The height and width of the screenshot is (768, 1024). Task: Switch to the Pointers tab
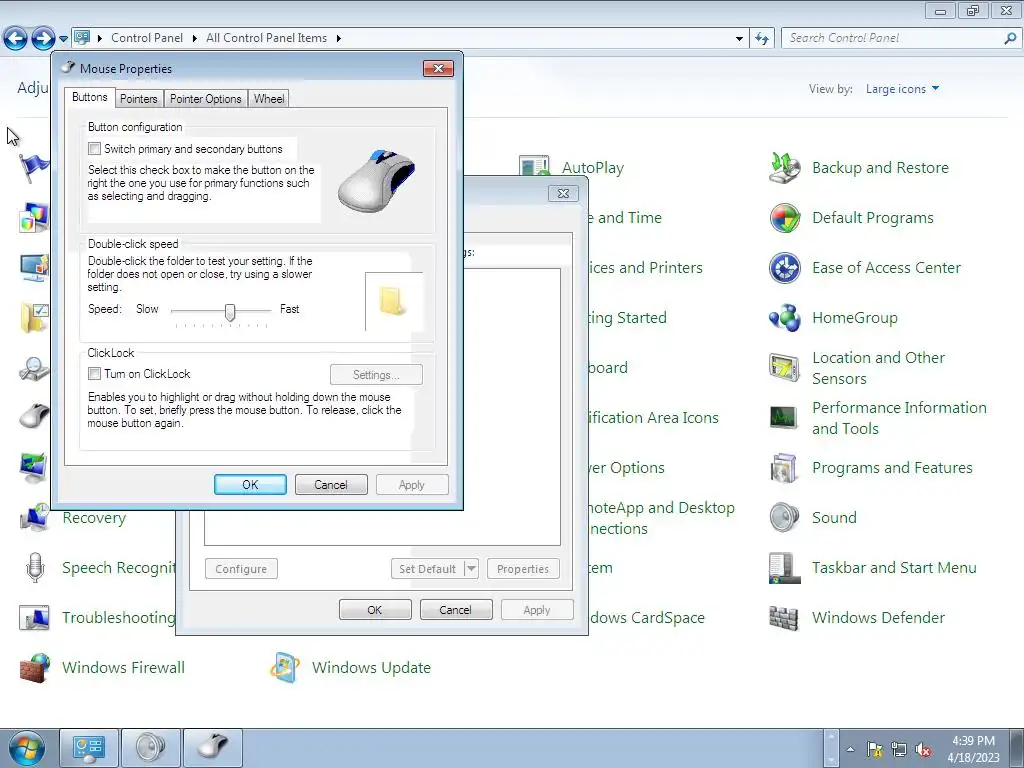[139, 99]
